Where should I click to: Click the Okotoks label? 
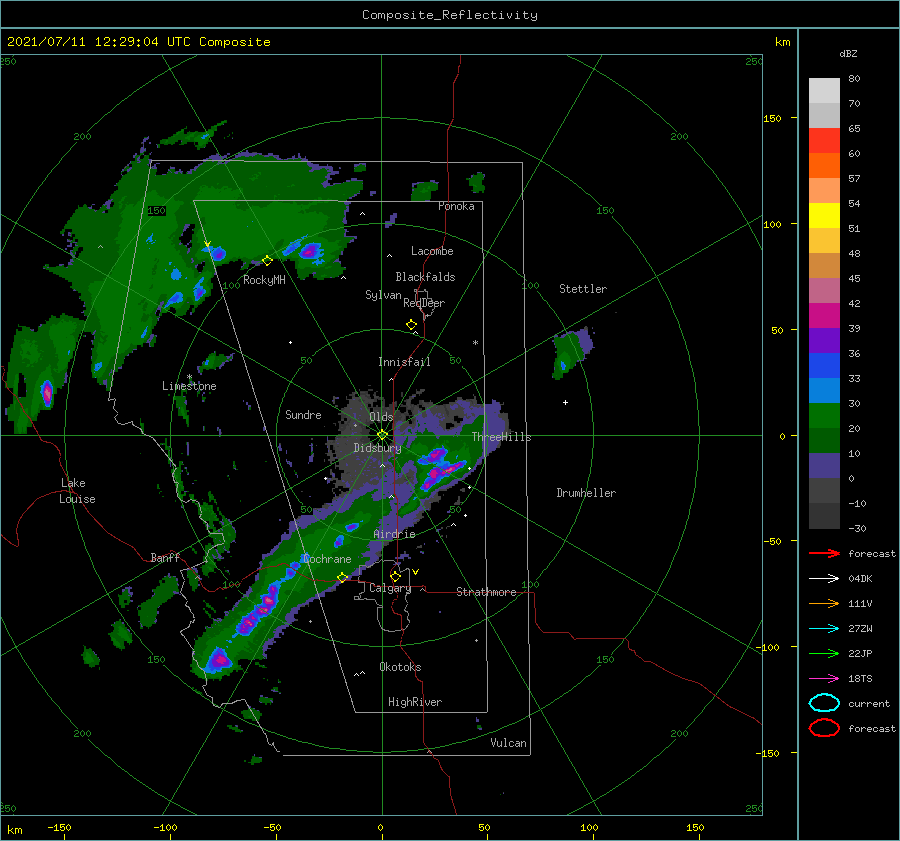tap(400, 667)
